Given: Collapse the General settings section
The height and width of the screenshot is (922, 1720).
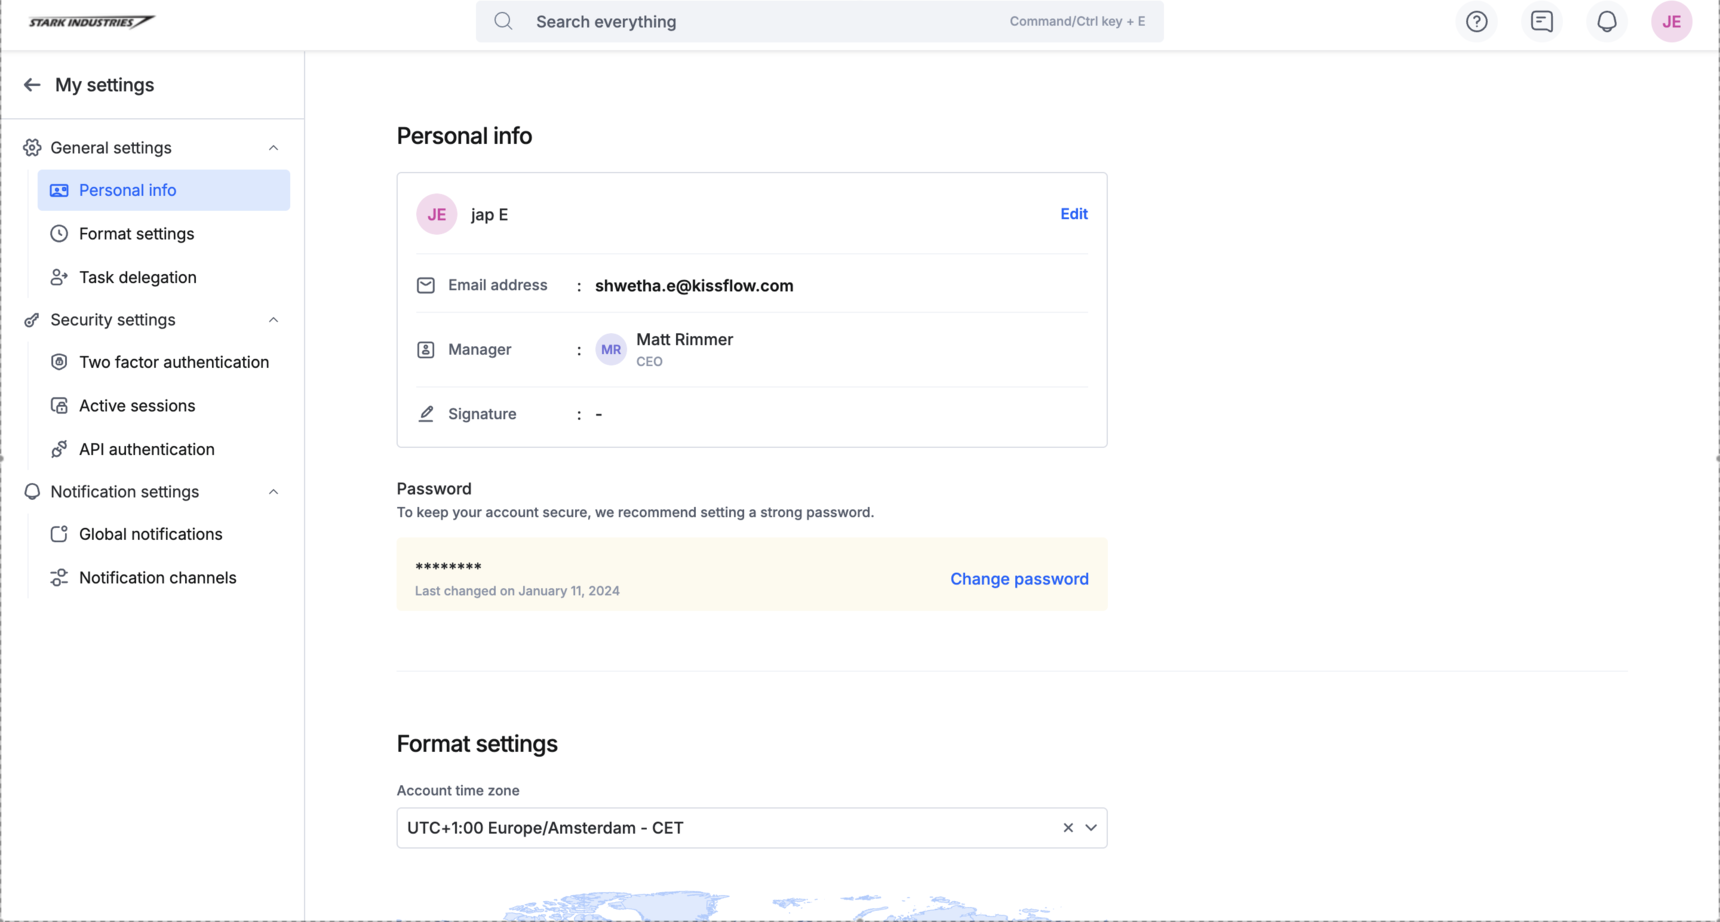Looking at the screenshot, I should point(273,148).
